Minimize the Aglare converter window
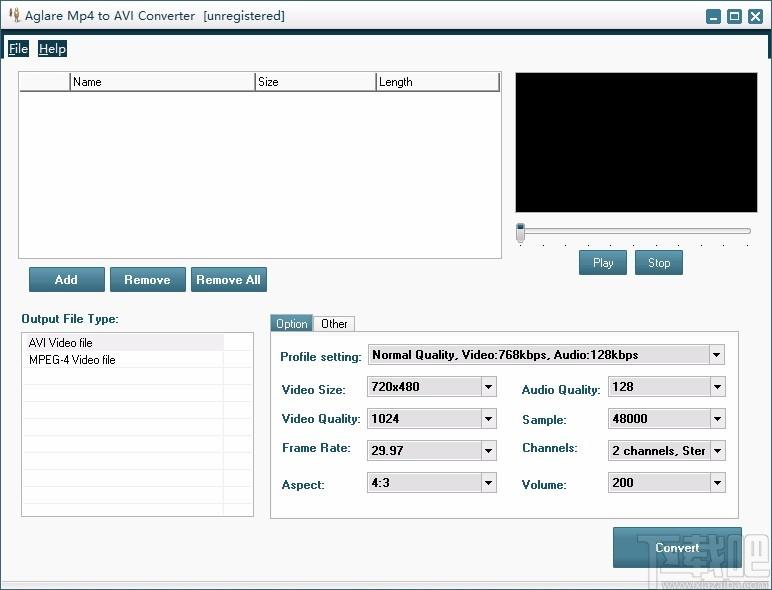Viewport: 772px width, 590px height. pyautogui.click(x=713, y=16)
